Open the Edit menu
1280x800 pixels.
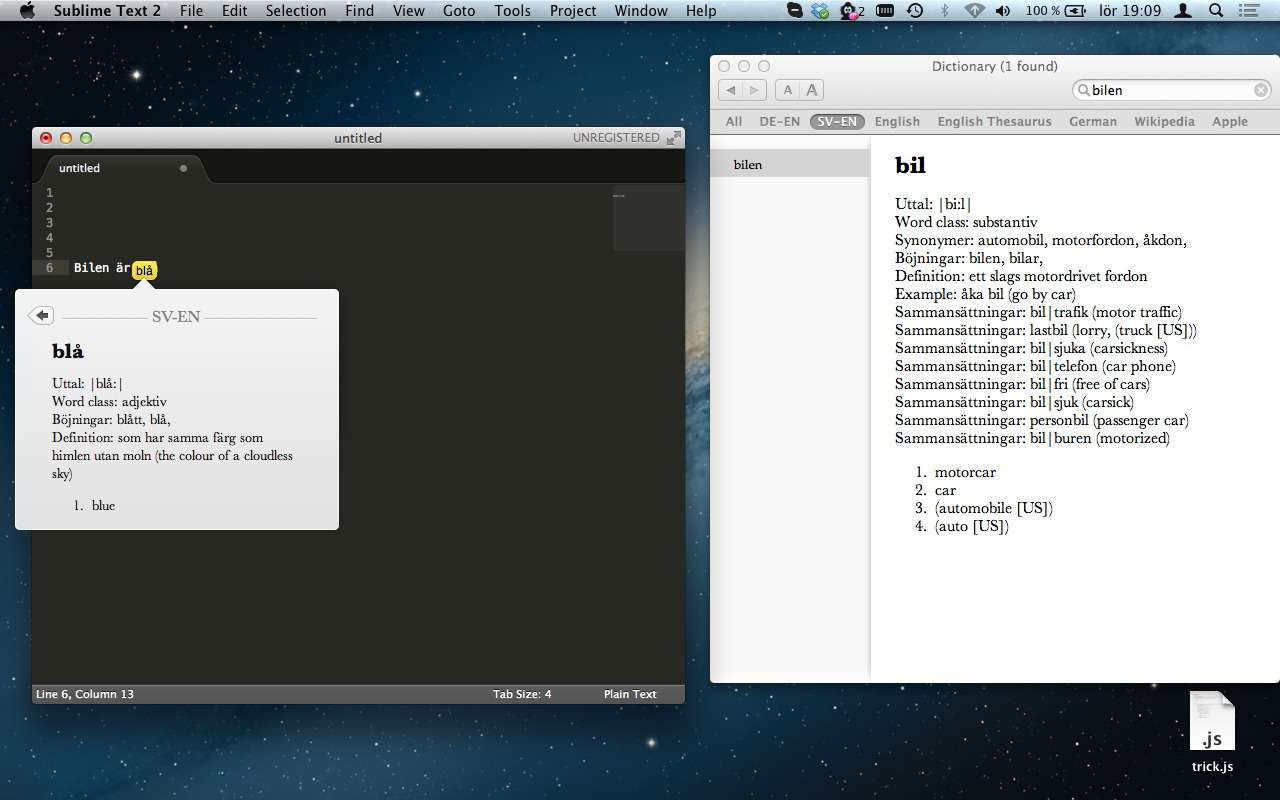click(235, 10)
